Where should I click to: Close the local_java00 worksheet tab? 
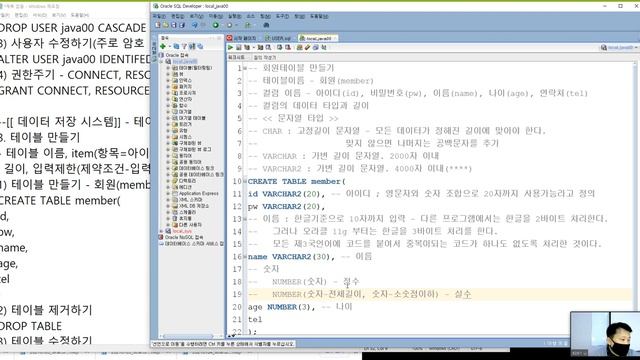pos(335,38)
